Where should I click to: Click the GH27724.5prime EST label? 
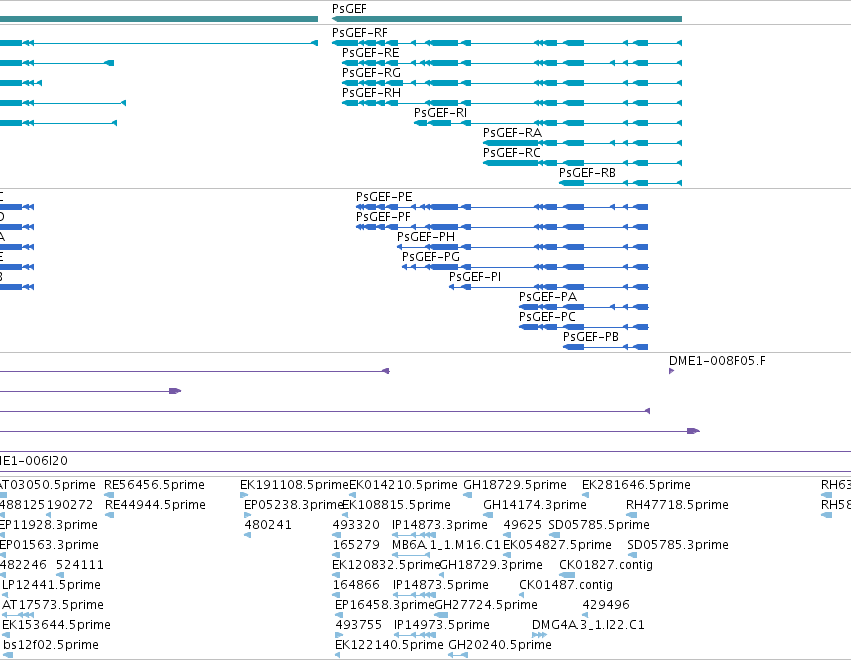tap(486, 606)
